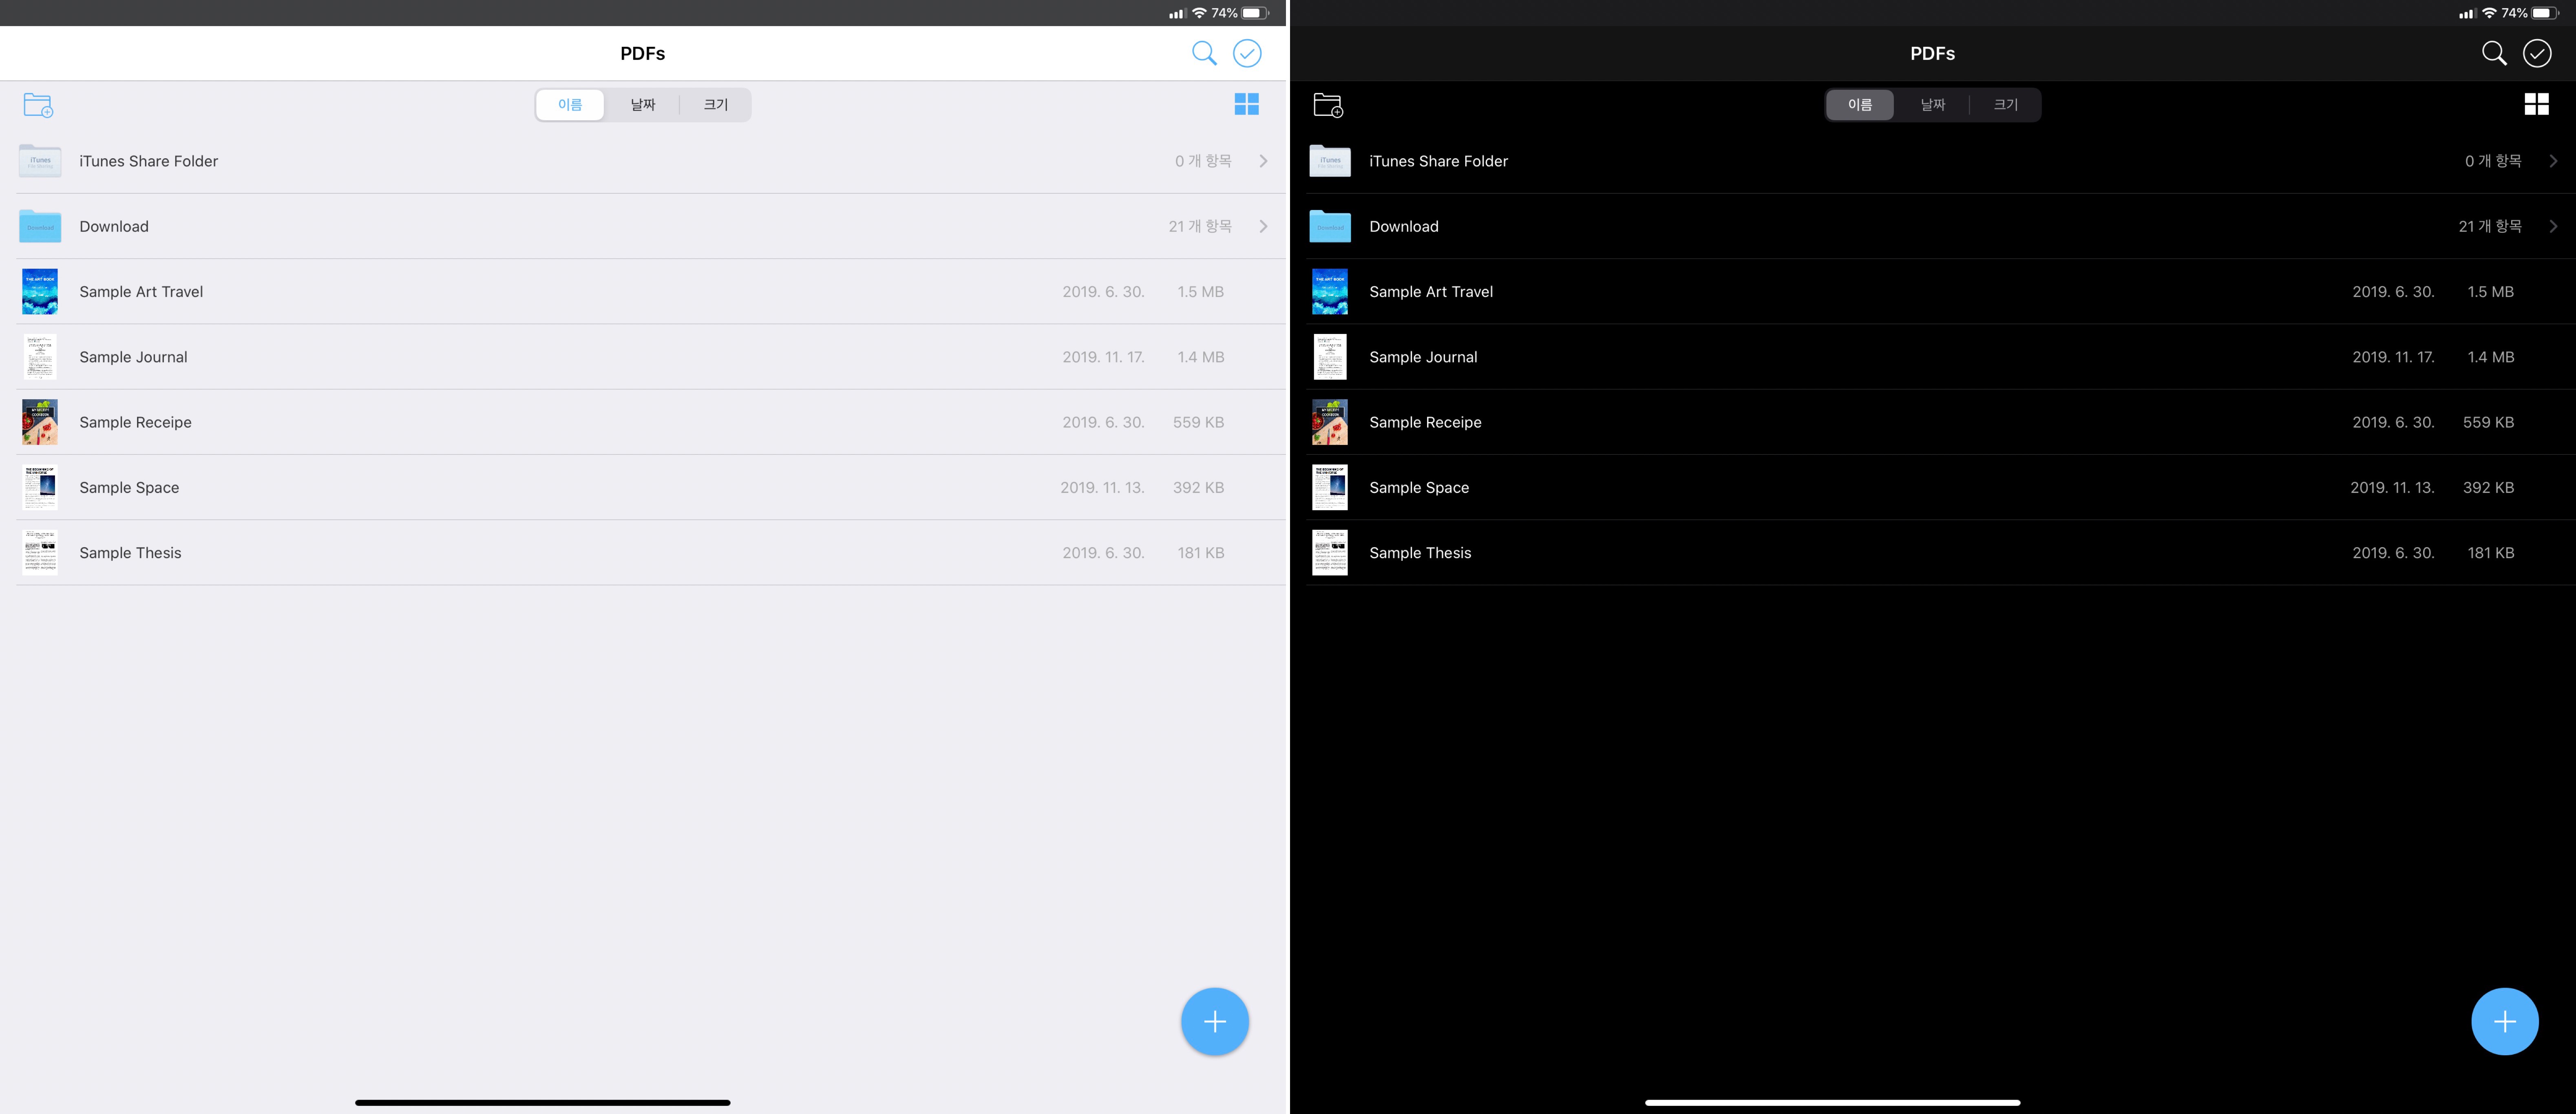Click search icon in dark mode panel
The image size is (2576, 1114).
[2494, 53]
